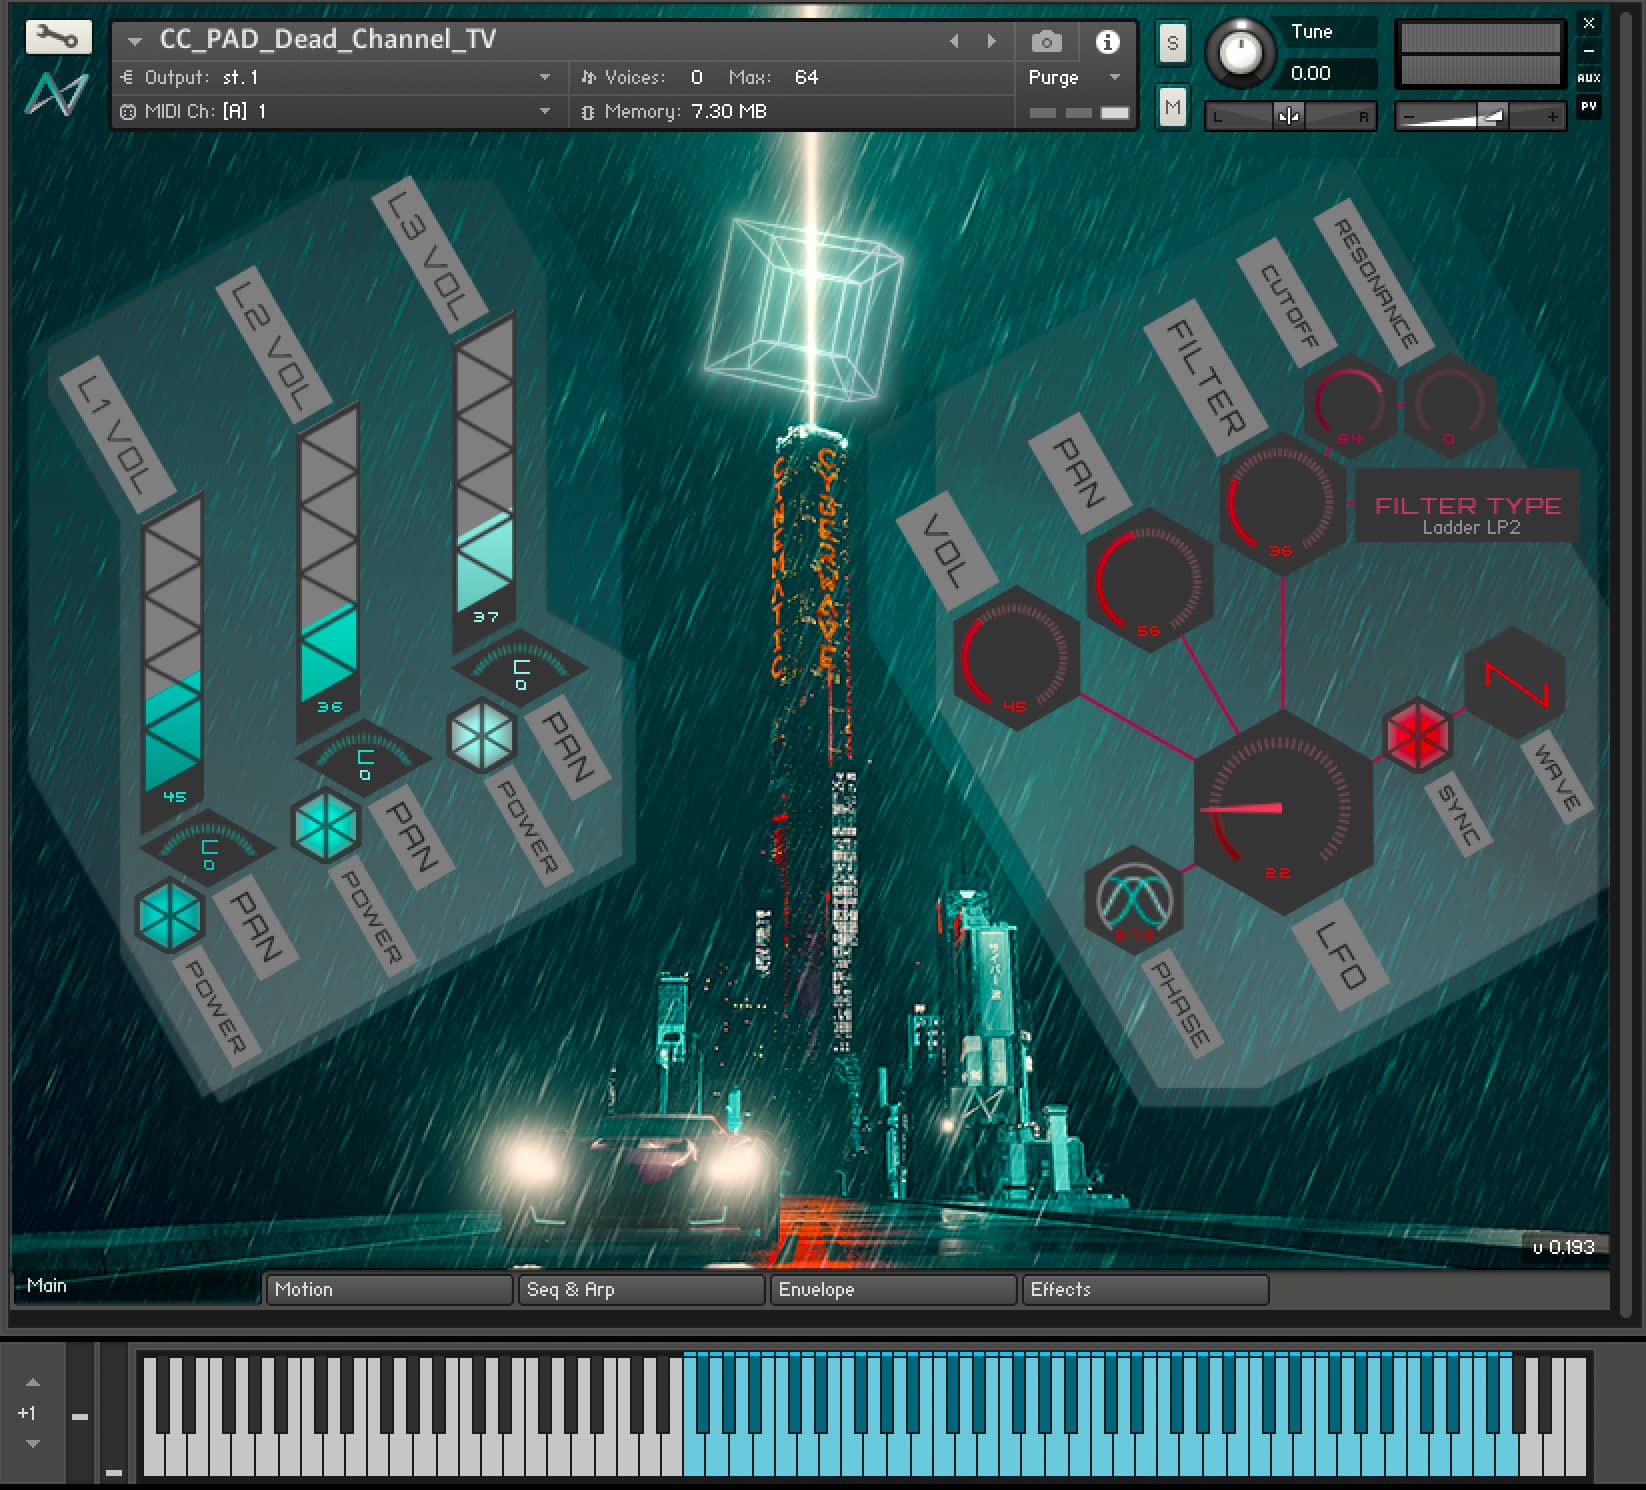Click the RESONANCE knob
Image resolution: width=1646 pixels, height=1490 pixels.
point(1449,404)
